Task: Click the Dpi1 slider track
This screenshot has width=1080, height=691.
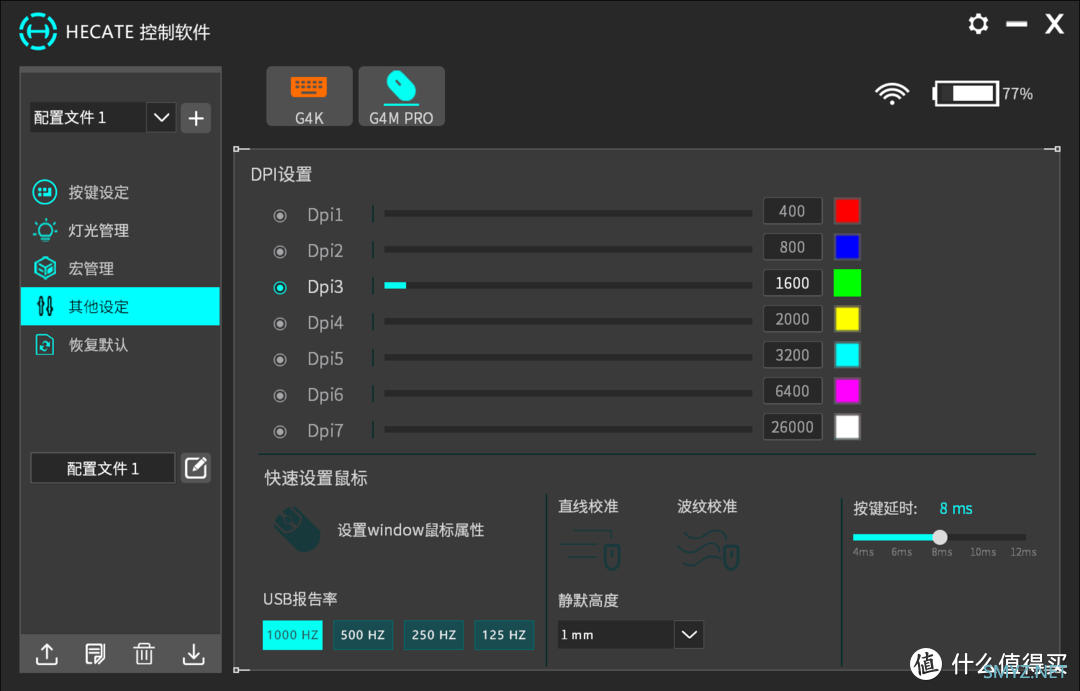Action: tap(568, 214)
